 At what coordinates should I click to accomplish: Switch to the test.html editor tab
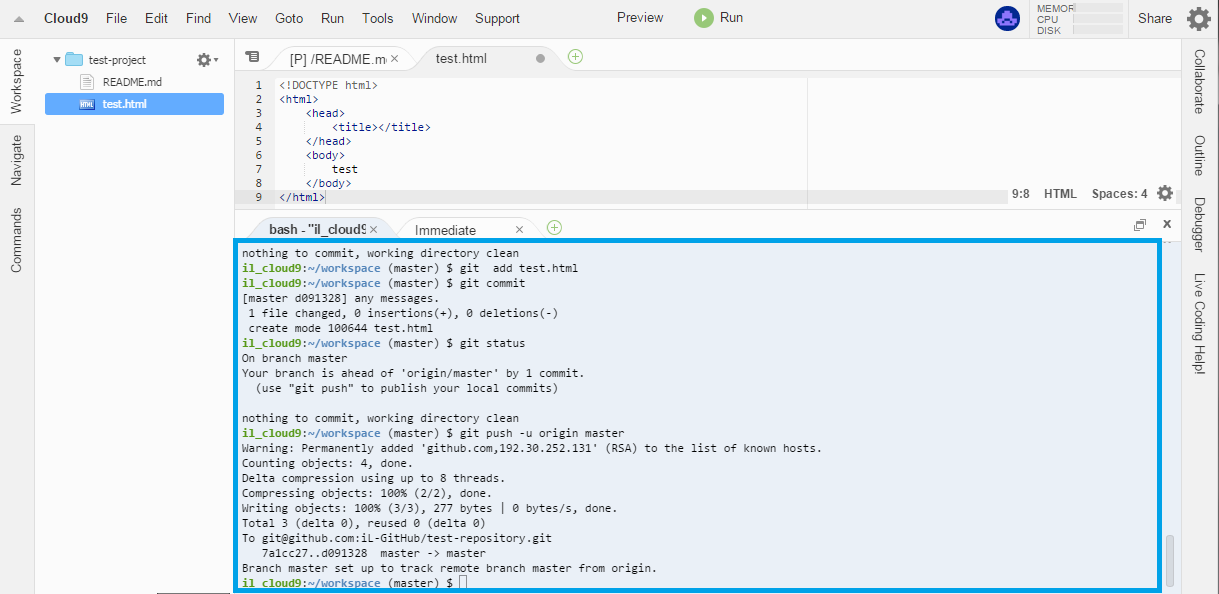pos(461,58)
